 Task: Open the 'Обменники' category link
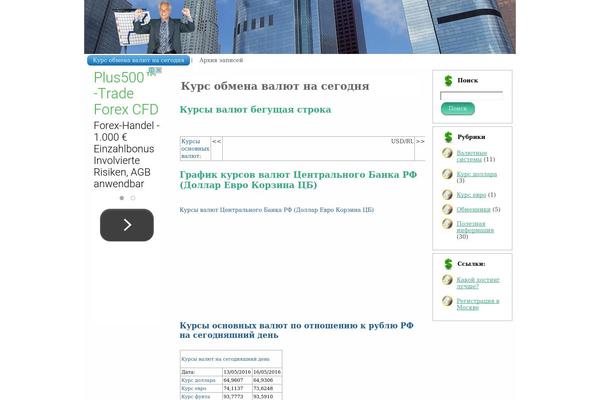(x=473, y=209)
